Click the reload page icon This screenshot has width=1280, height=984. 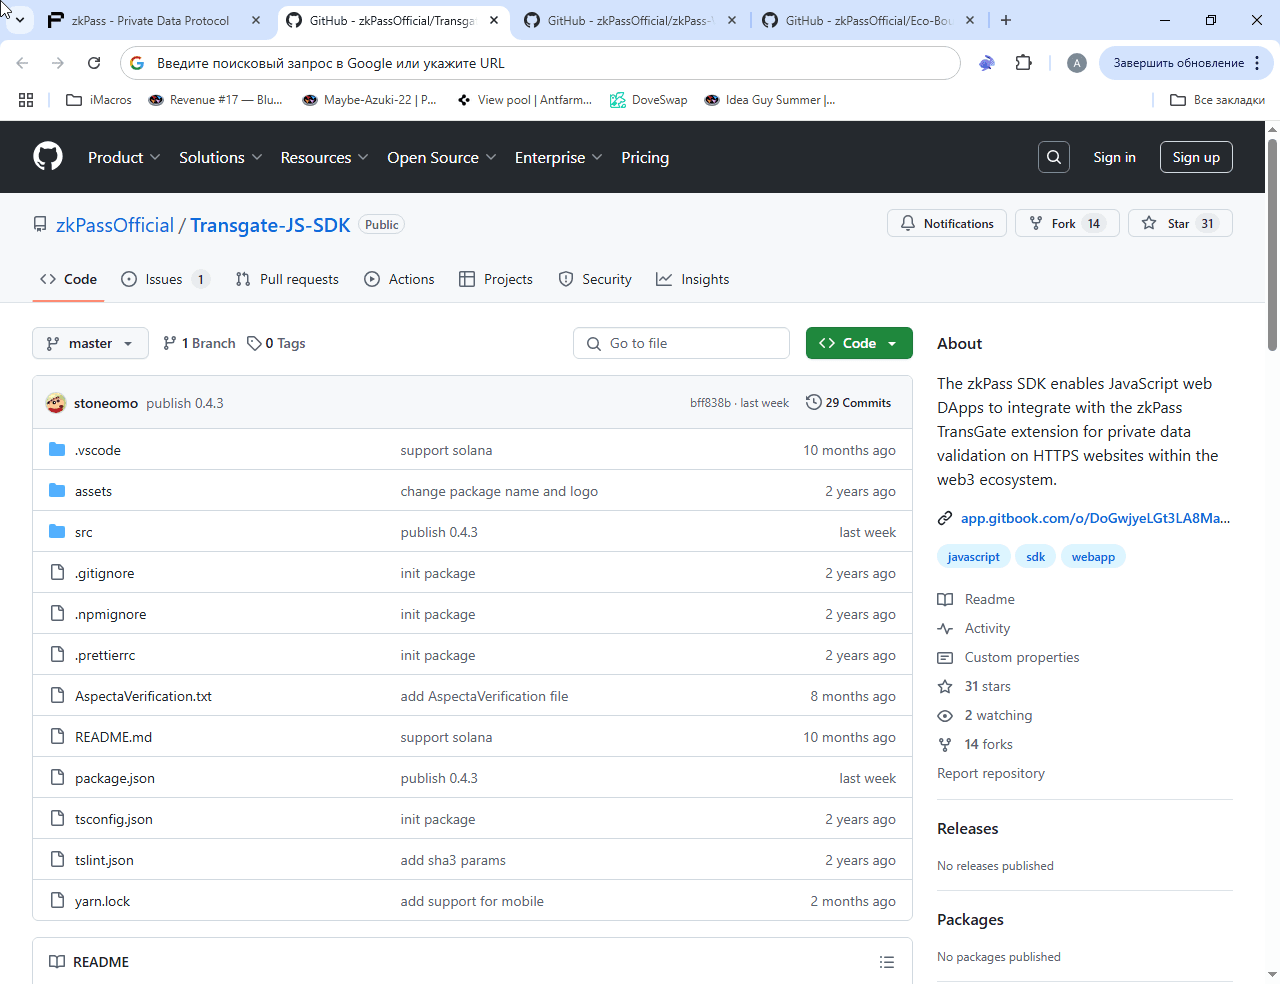pos(94,63)
